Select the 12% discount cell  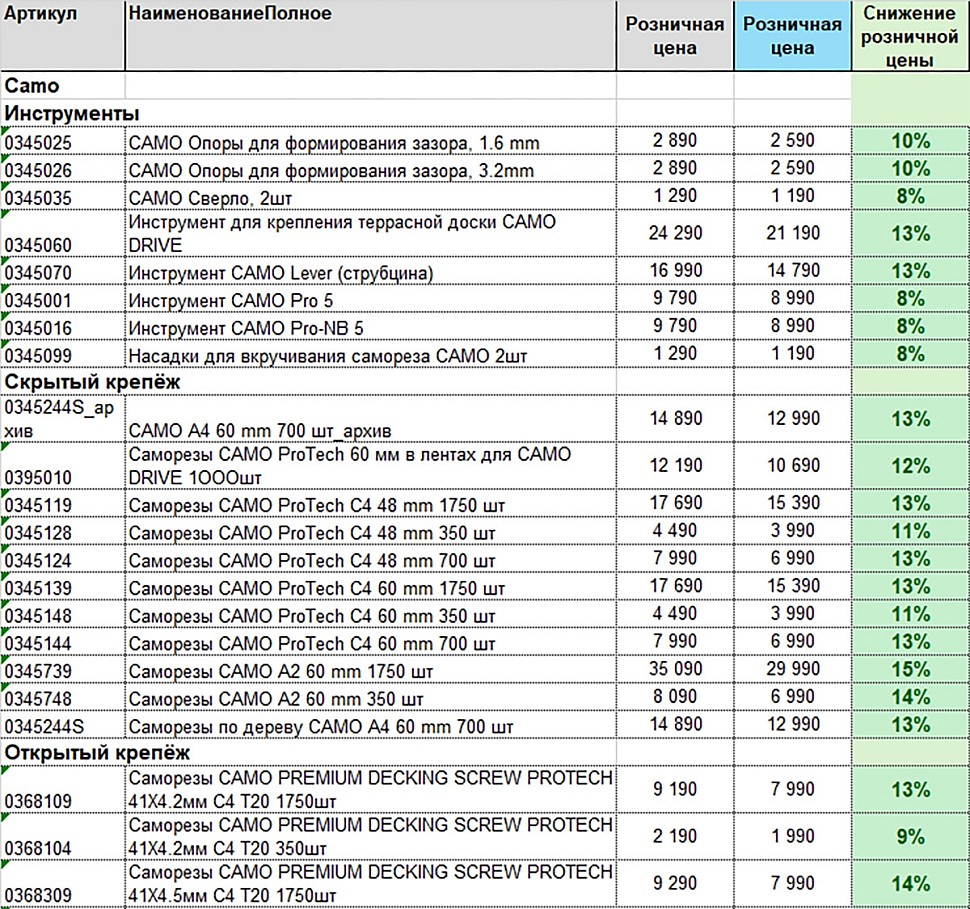click(910, 465)
